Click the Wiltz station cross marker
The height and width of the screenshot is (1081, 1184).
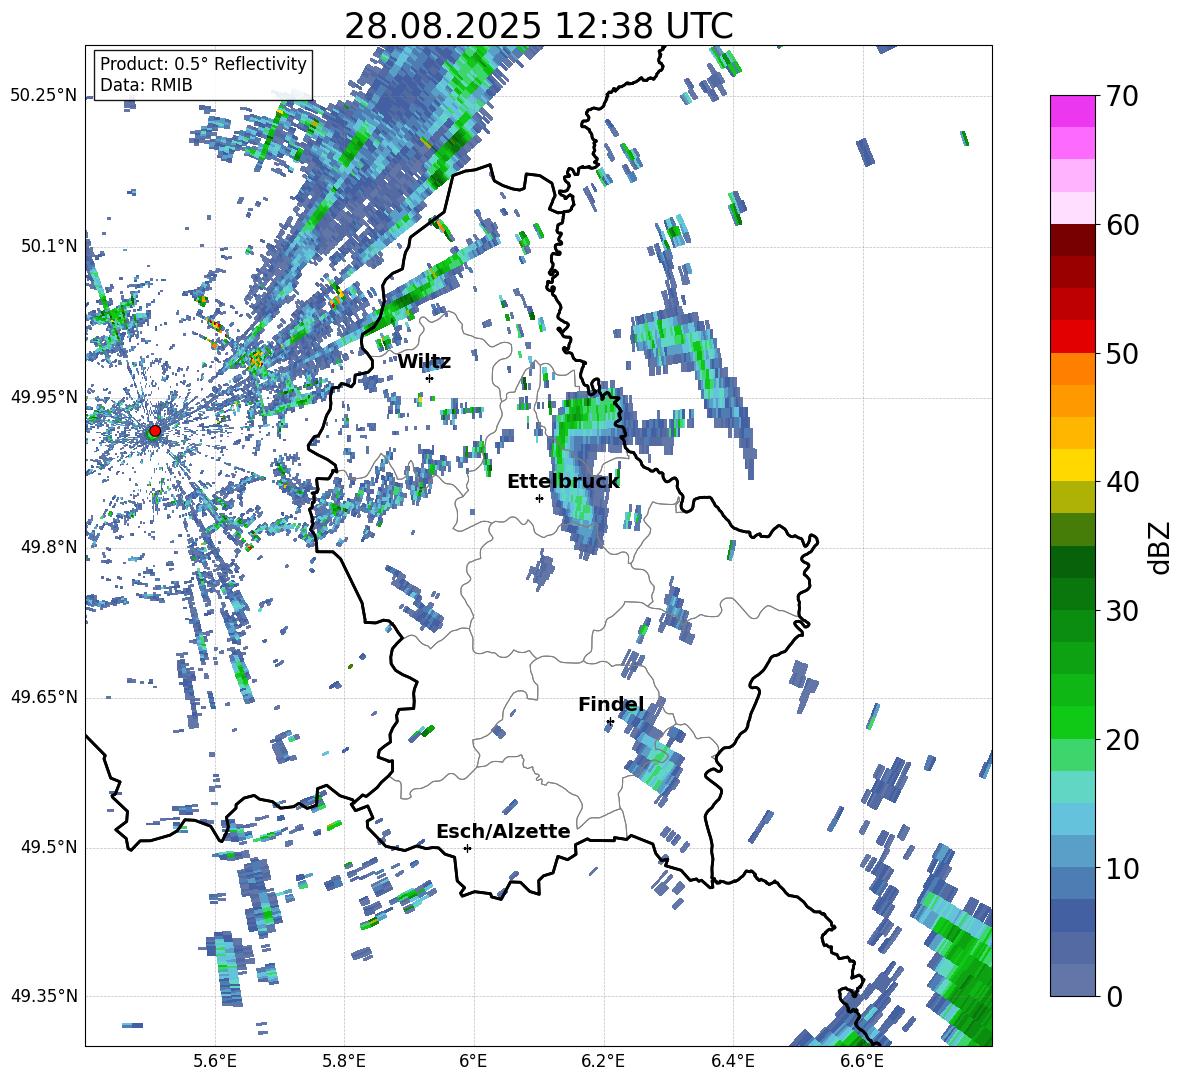tap(430, 378)
